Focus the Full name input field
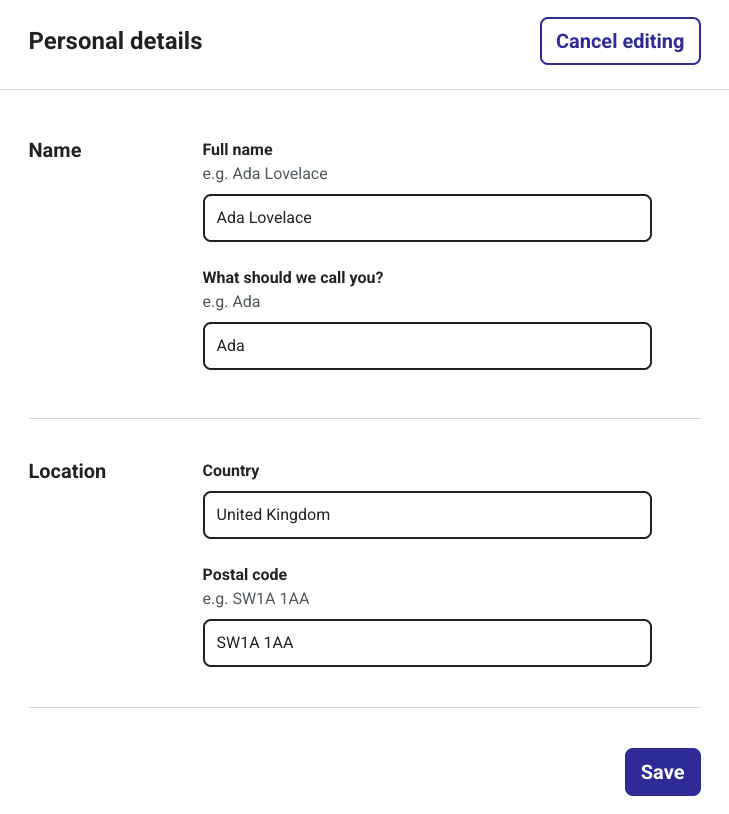This screenshot has width=729, height=814. pyautogui.click(x=427, y=218)
